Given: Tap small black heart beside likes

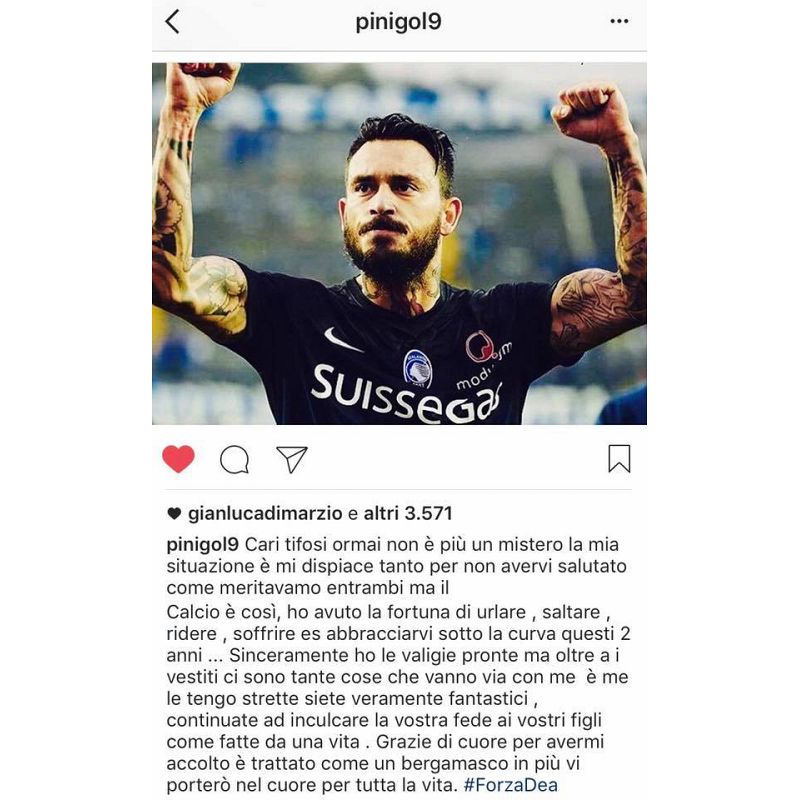Looking at the screenshot, I should (174, 513).
